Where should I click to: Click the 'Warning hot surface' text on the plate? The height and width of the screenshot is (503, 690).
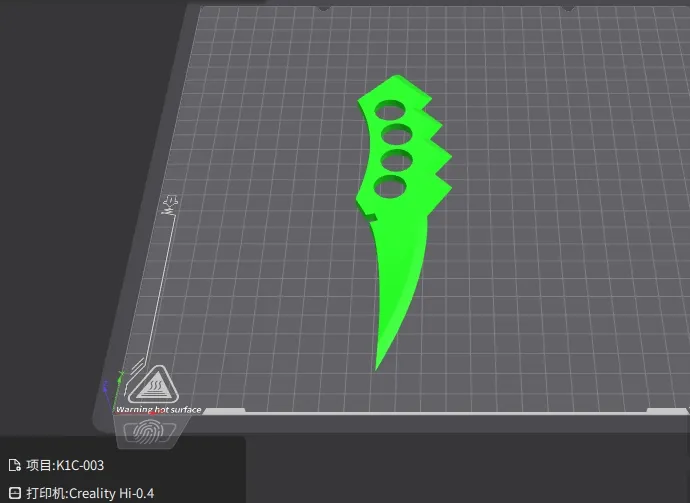(x=159, y=410)
